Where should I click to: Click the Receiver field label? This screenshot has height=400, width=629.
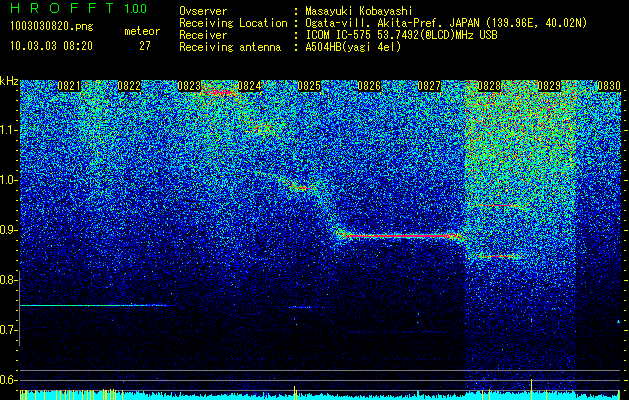tap(203, 35)
